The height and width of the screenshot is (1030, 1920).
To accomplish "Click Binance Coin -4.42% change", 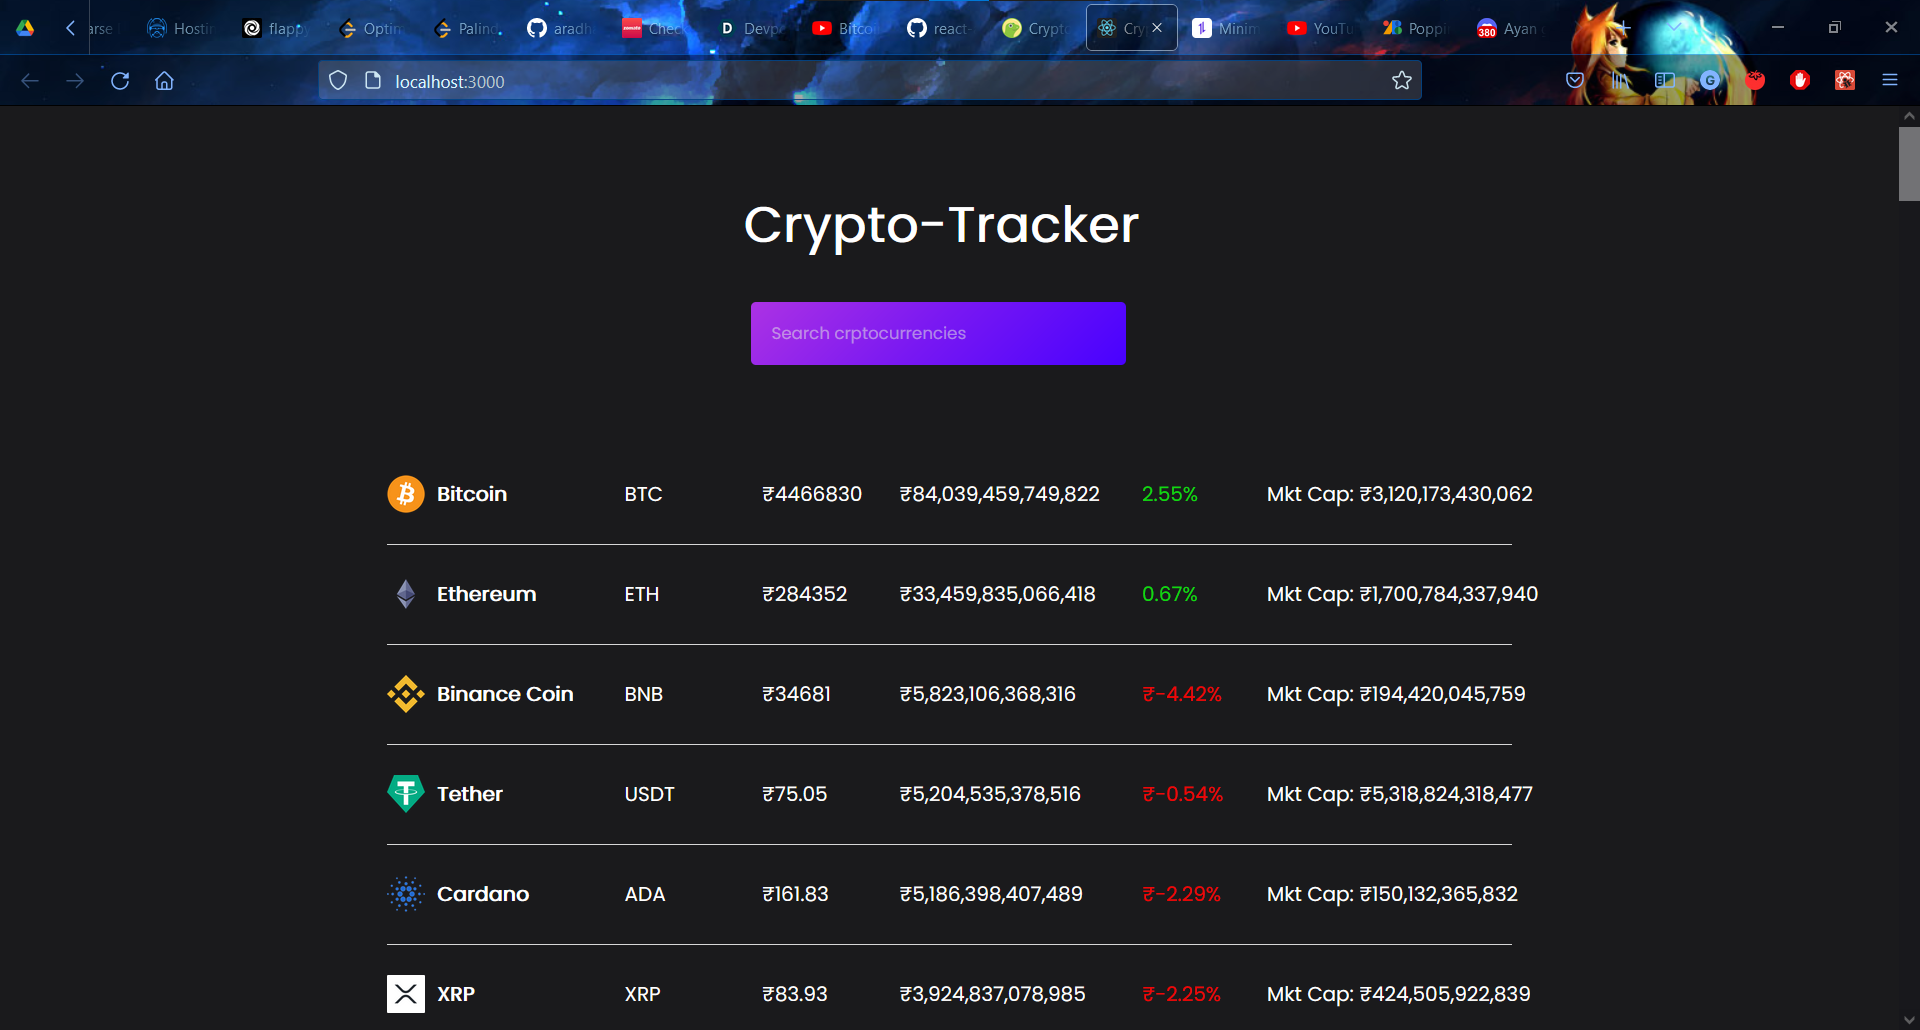I will (x=1182, y=694).
